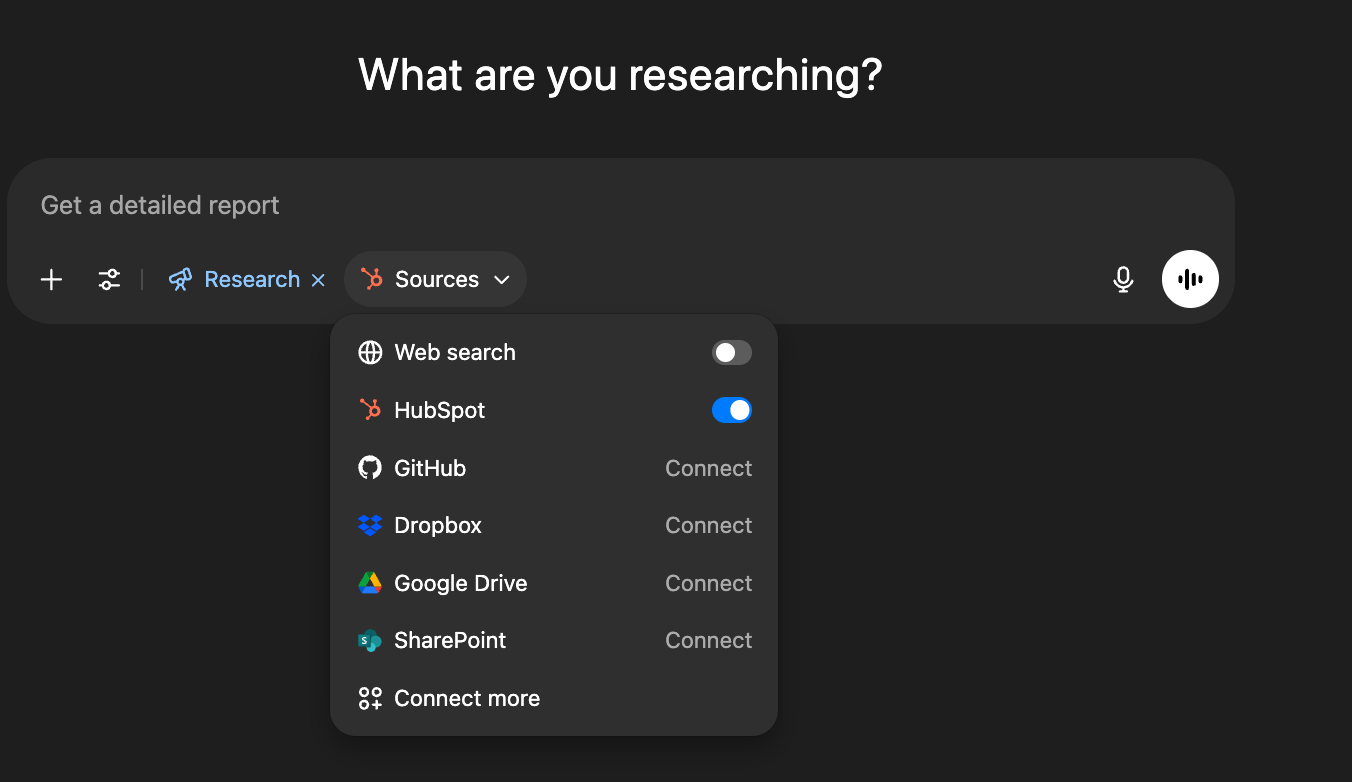Click the GitHub logo icon
Viewport: 1352px width, 782px height.
370,468
